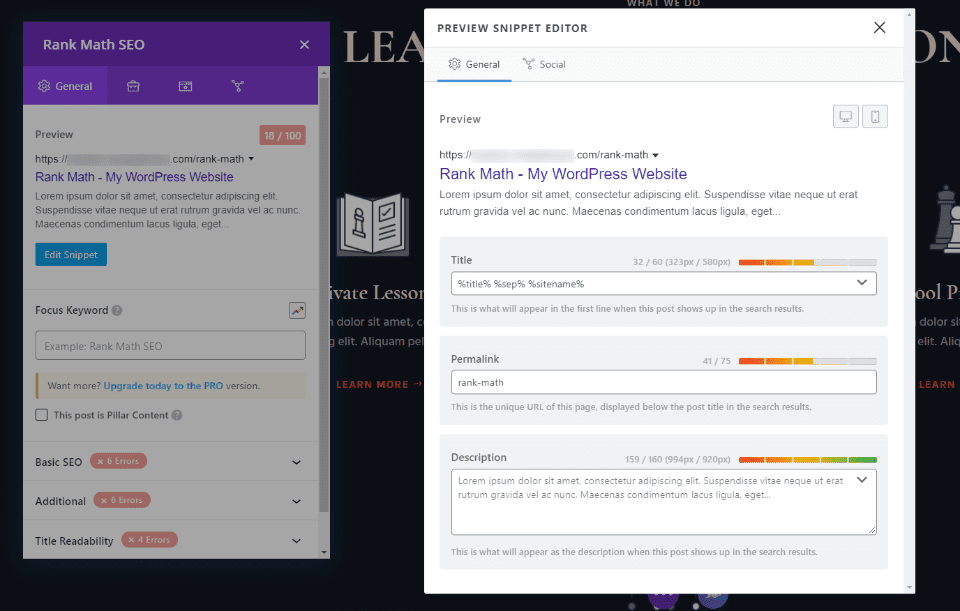Switch snippet preview to desktop view

point(846,116)
